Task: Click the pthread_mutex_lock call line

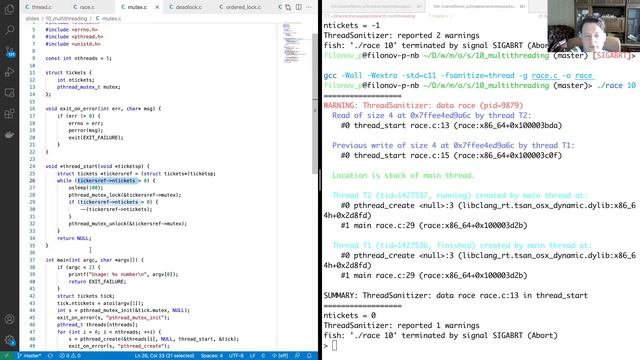Action: click(x=124, y=195)
